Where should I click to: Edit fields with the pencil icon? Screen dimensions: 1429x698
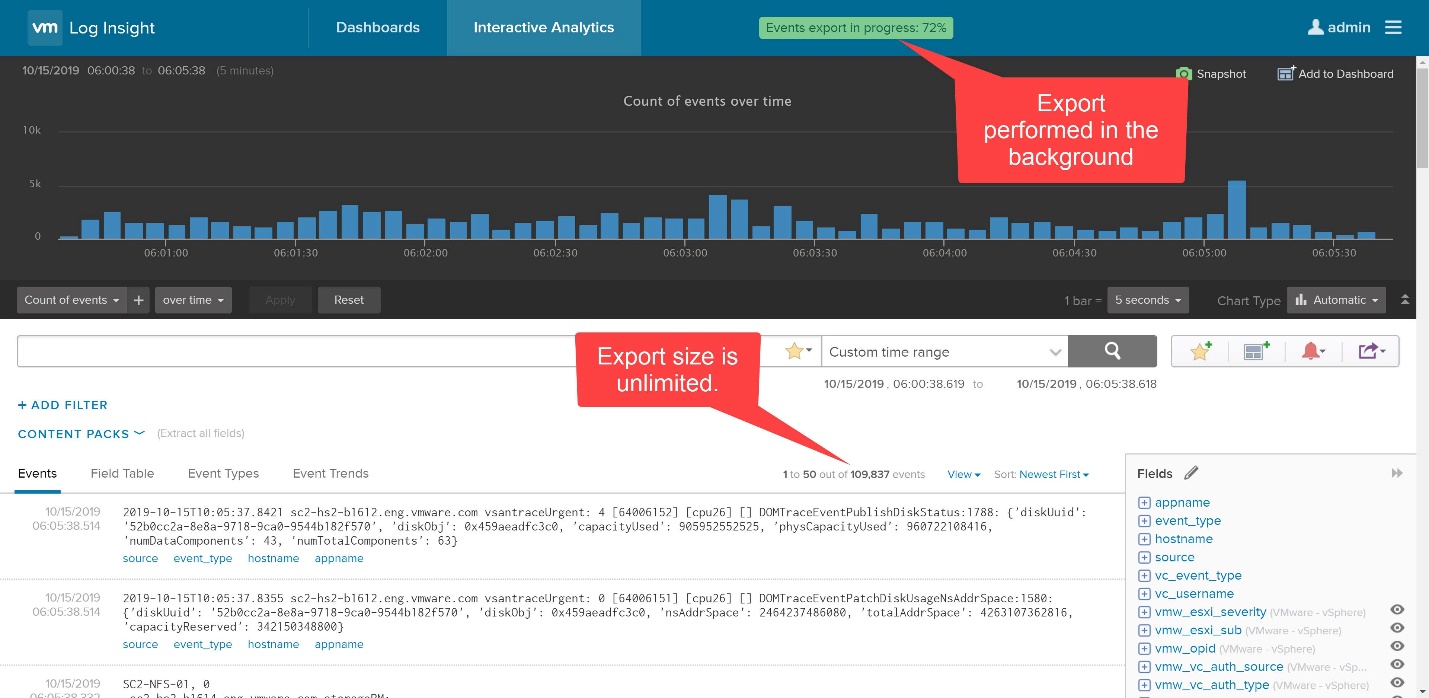pyautogui.click(x=1191, y=473)
